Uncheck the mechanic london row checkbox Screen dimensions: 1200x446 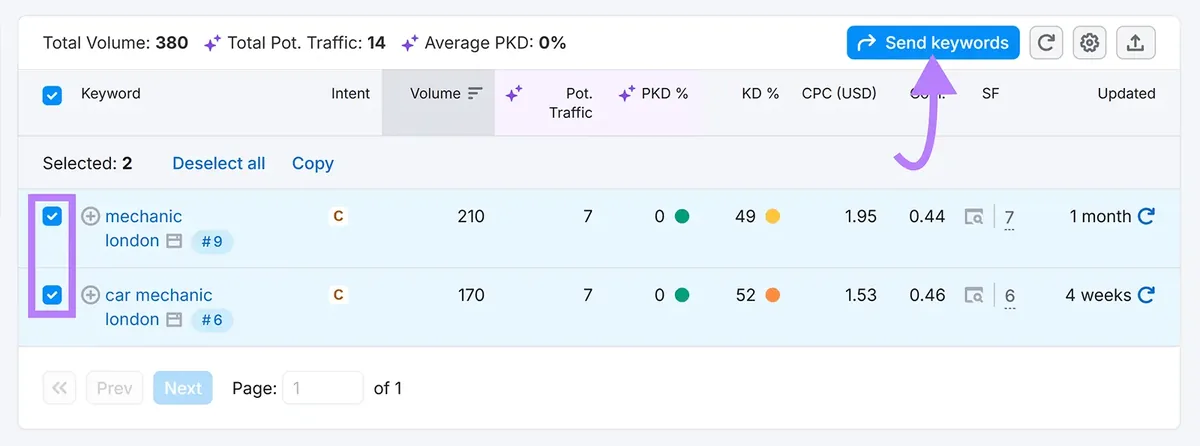pyautogui.click(x=52, y=216)
